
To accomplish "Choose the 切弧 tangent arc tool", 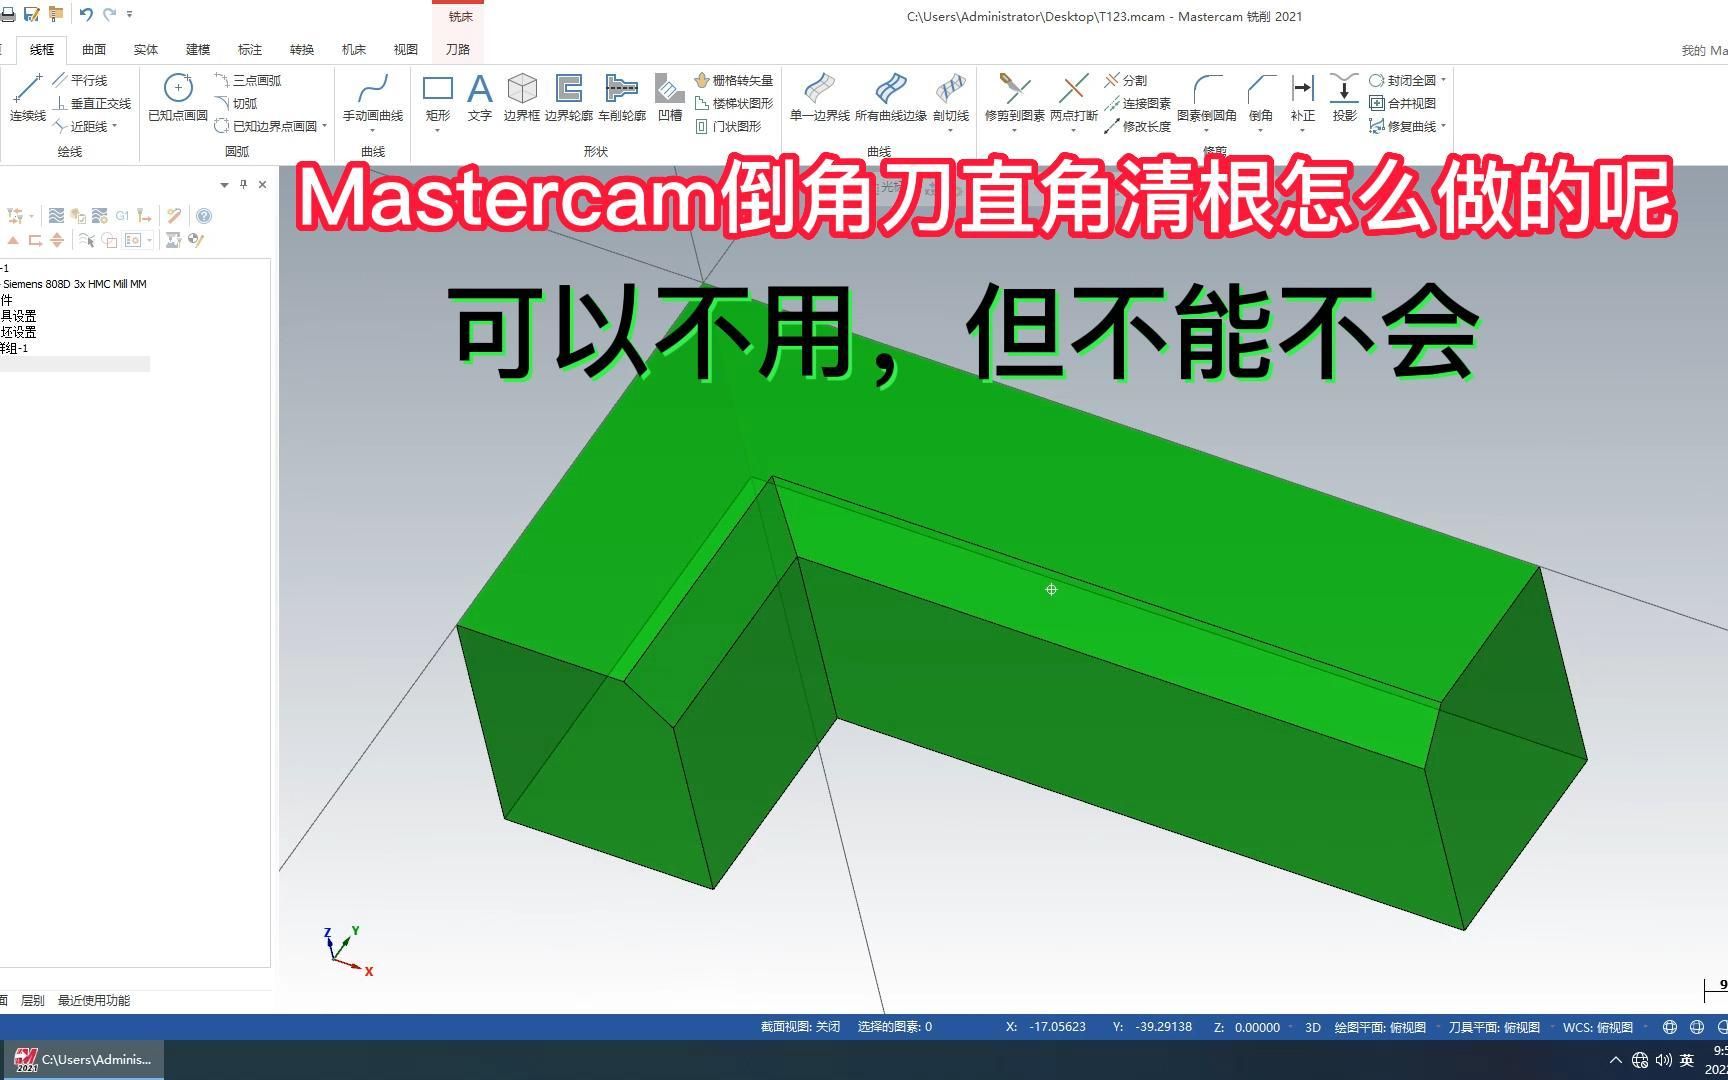I will tap(236, 103).
